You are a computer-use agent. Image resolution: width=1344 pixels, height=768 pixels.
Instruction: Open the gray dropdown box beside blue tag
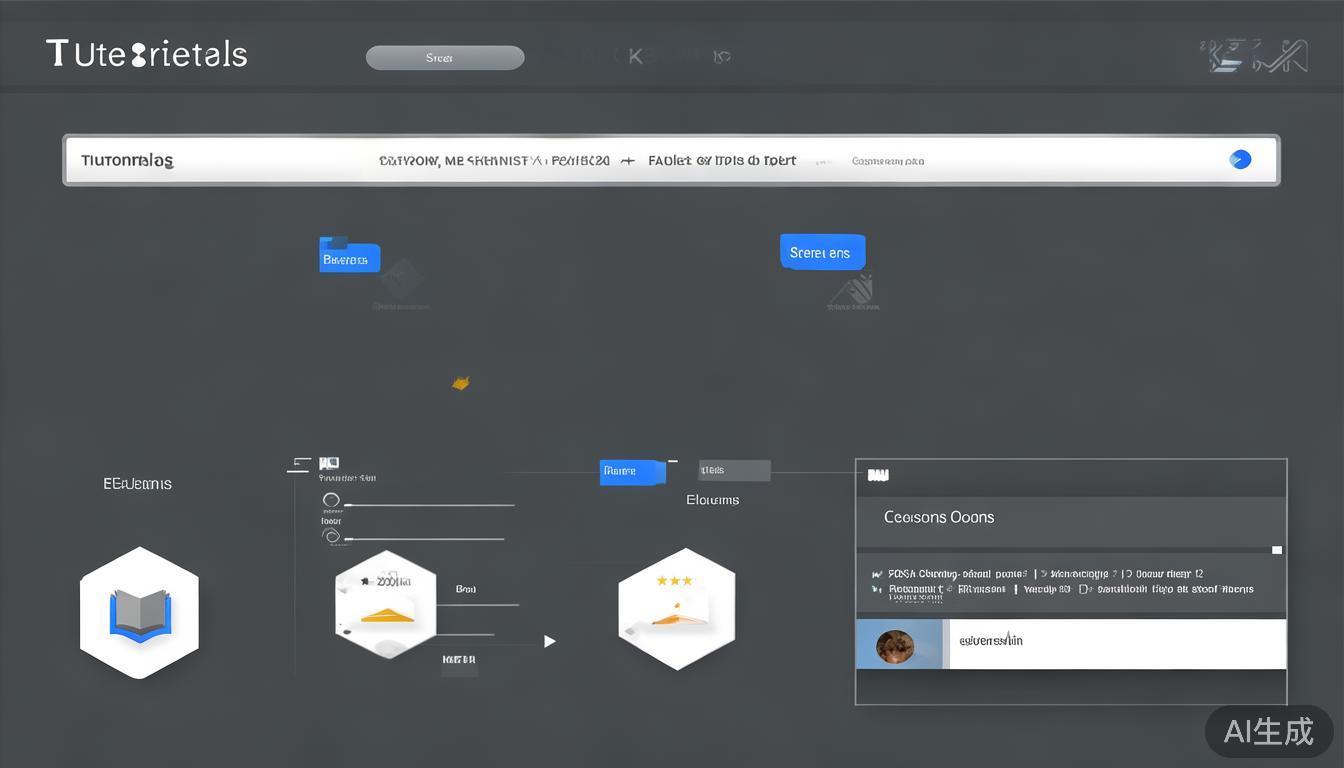click(734, 470)
